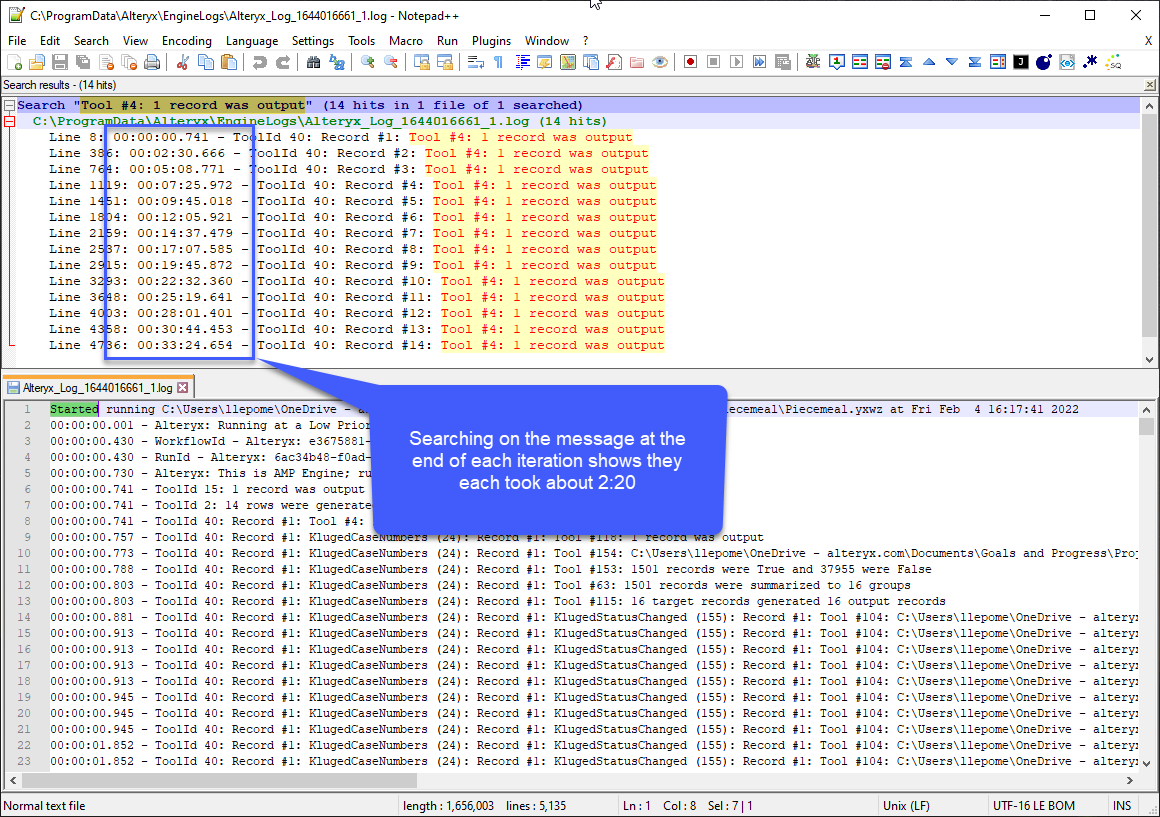Save all open documents
The image size is (1160, 817).
[x=82, y=62]
